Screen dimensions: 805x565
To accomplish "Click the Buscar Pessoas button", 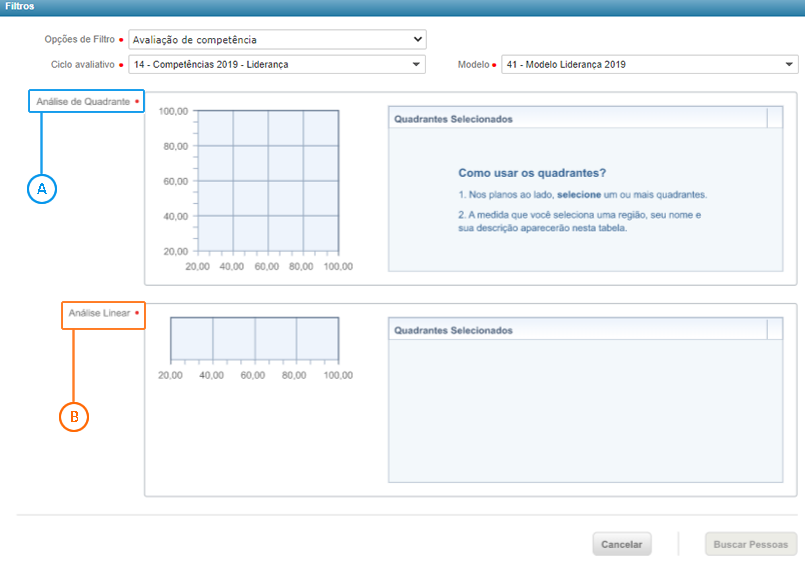I will [750, 545].
